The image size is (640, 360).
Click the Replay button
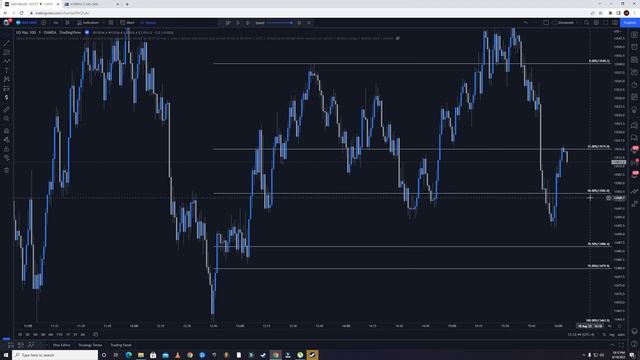(148, 23)
